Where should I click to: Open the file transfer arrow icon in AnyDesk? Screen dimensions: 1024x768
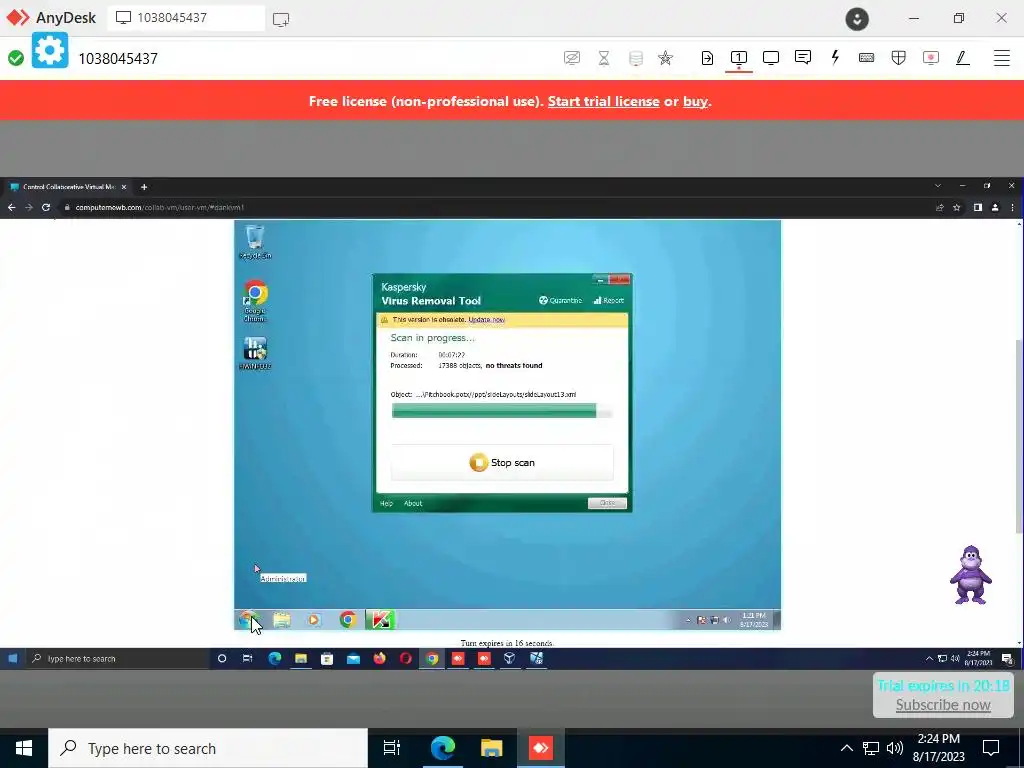click(x=707, y=58)
